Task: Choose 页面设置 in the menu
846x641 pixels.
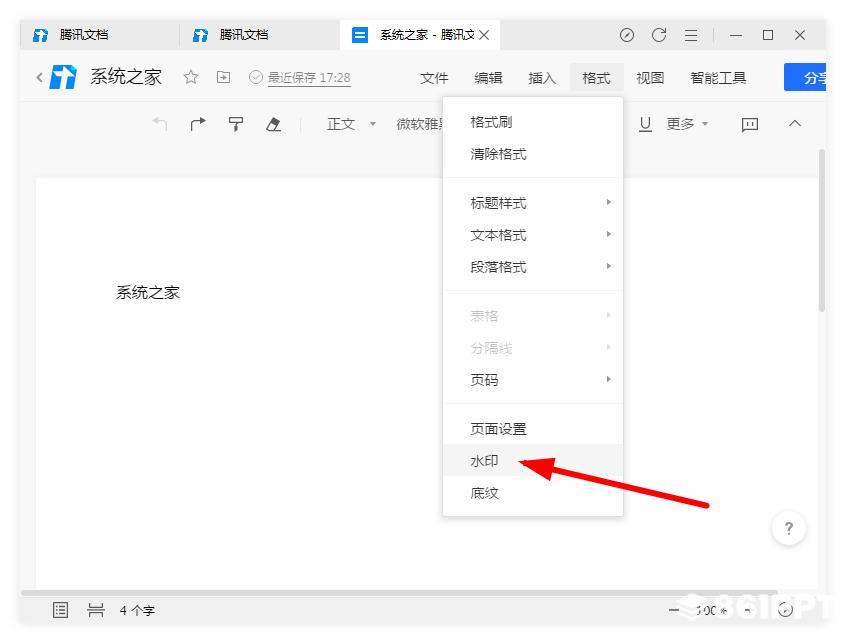Action: [x=533, y=429]
